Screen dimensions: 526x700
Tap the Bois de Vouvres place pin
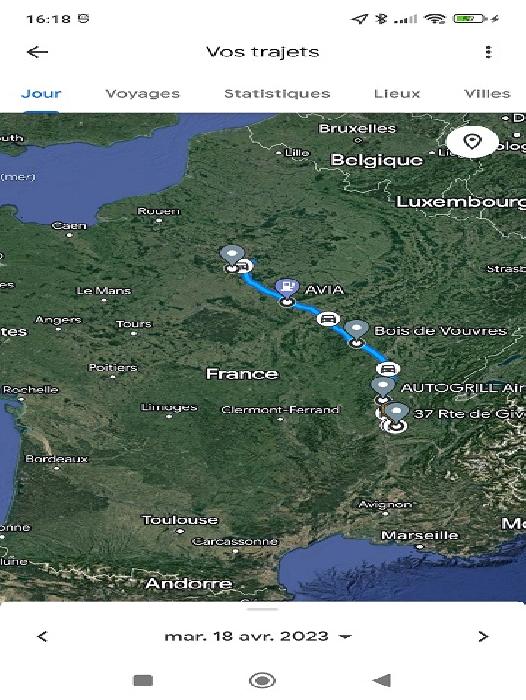tap(356, 330)
